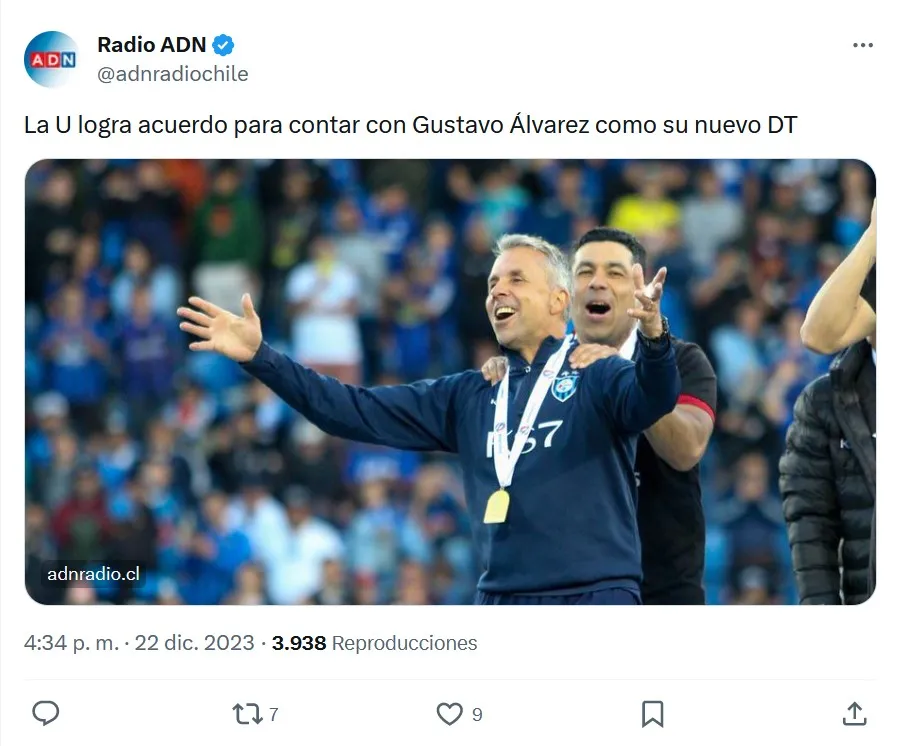Screen dimensions: 898x746
Task: Click the blue verified badge
Action: pyautogui.click(x=223, y=45)
